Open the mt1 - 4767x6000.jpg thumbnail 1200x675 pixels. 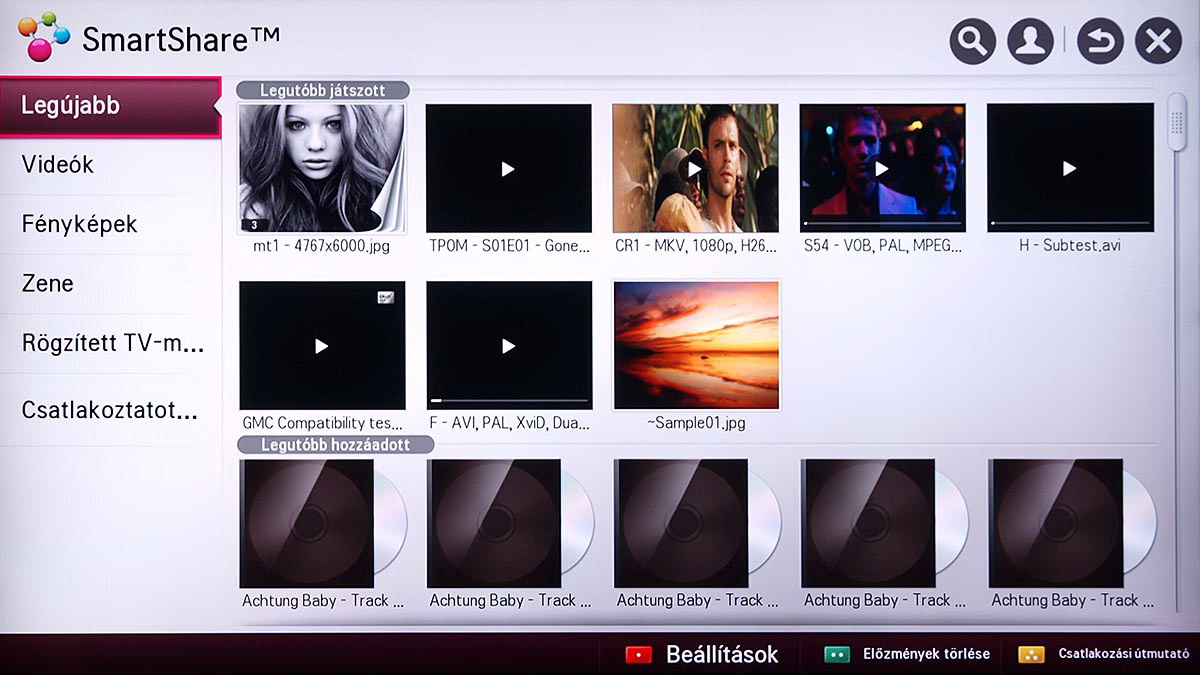coord(322,168)
